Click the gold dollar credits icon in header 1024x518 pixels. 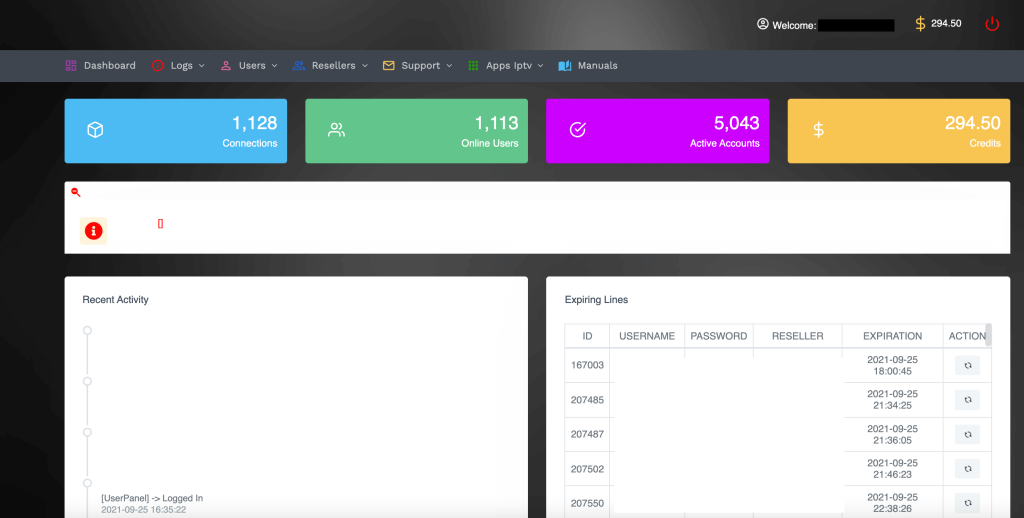click(920, 24)
